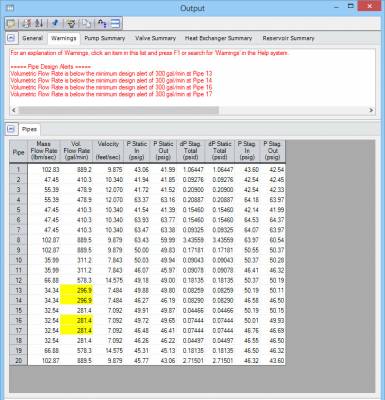Click the P Static In column header
This screenshot has height=400, width=385.
(x=137, y=152)
